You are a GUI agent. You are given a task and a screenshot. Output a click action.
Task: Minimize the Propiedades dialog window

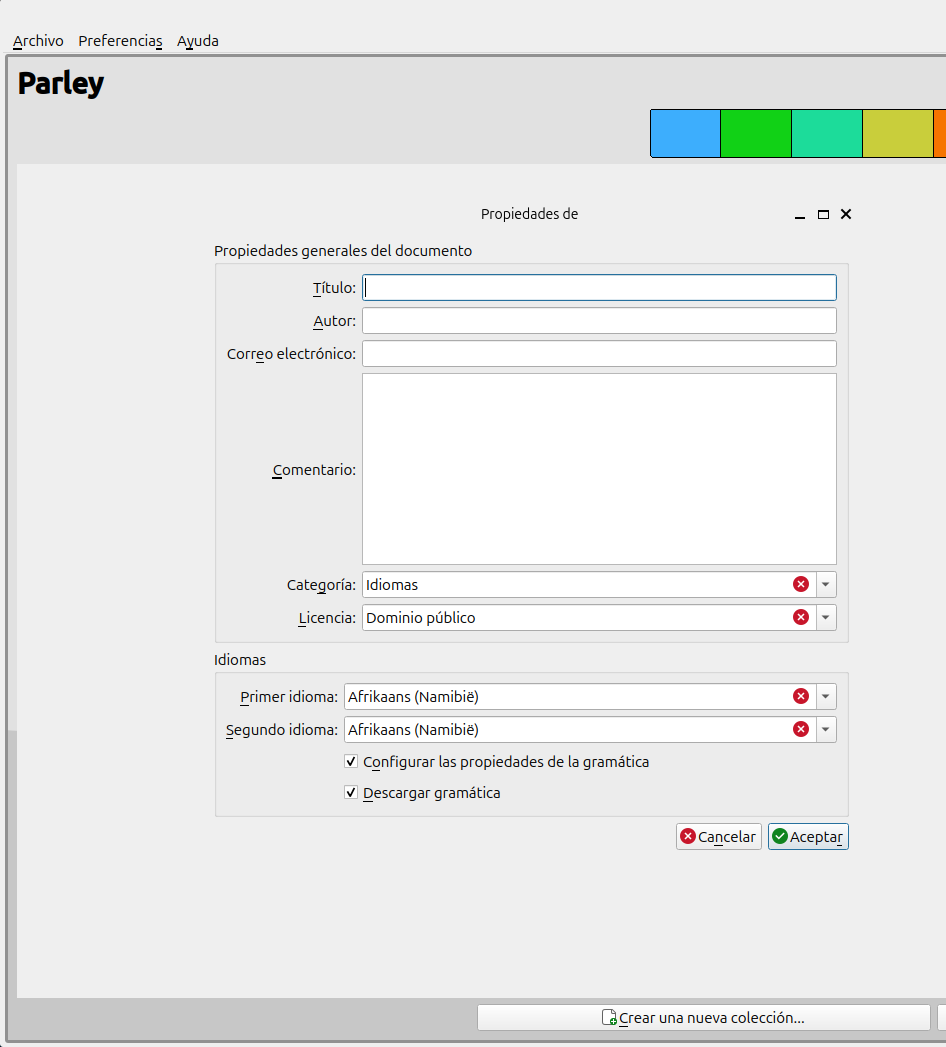[800, 215]
